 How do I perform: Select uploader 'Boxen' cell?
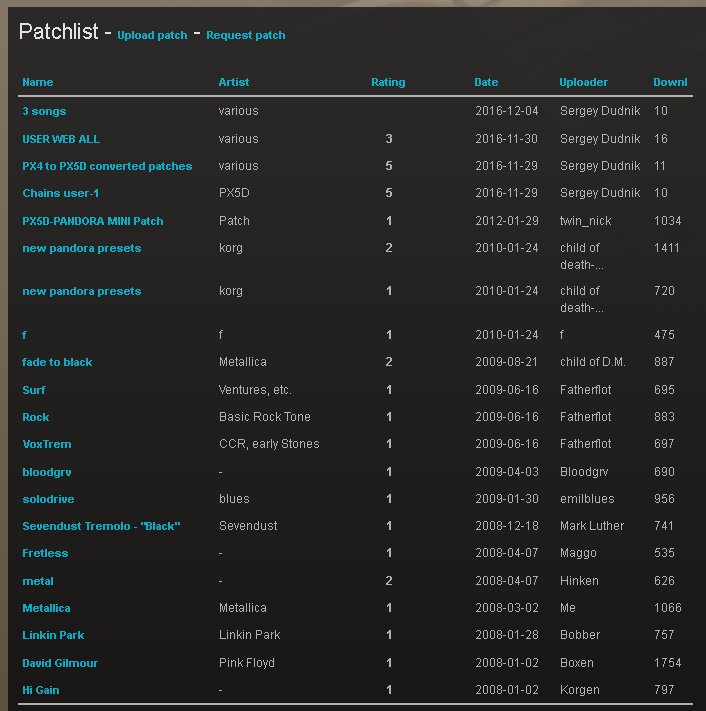point(576,663)
